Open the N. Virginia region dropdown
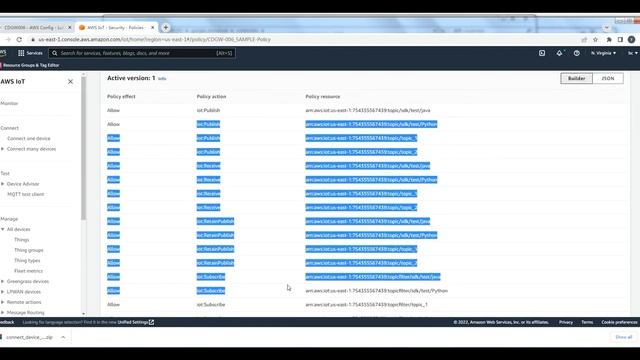This screenshot has height=360, width=640. point(603,53)
